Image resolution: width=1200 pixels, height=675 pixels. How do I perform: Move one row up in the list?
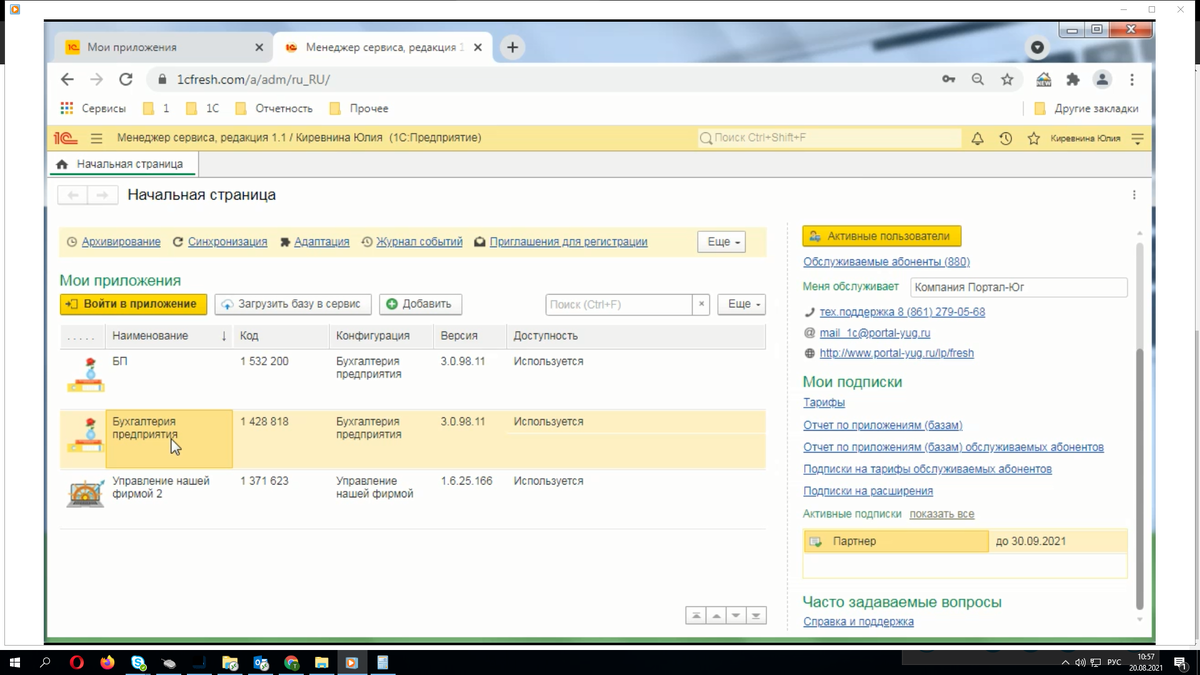716,616
